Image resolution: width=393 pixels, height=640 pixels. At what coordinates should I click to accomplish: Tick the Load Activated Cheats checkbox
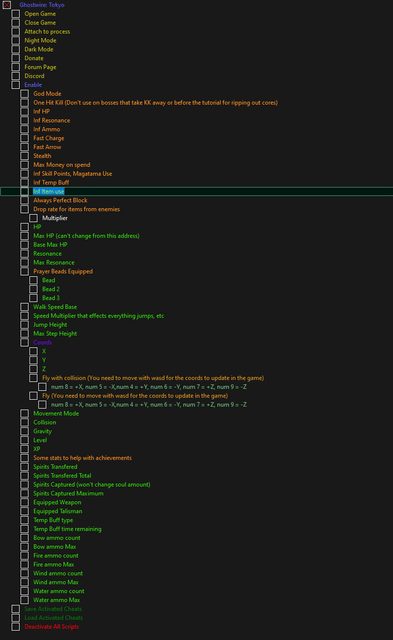pos(16,618)
